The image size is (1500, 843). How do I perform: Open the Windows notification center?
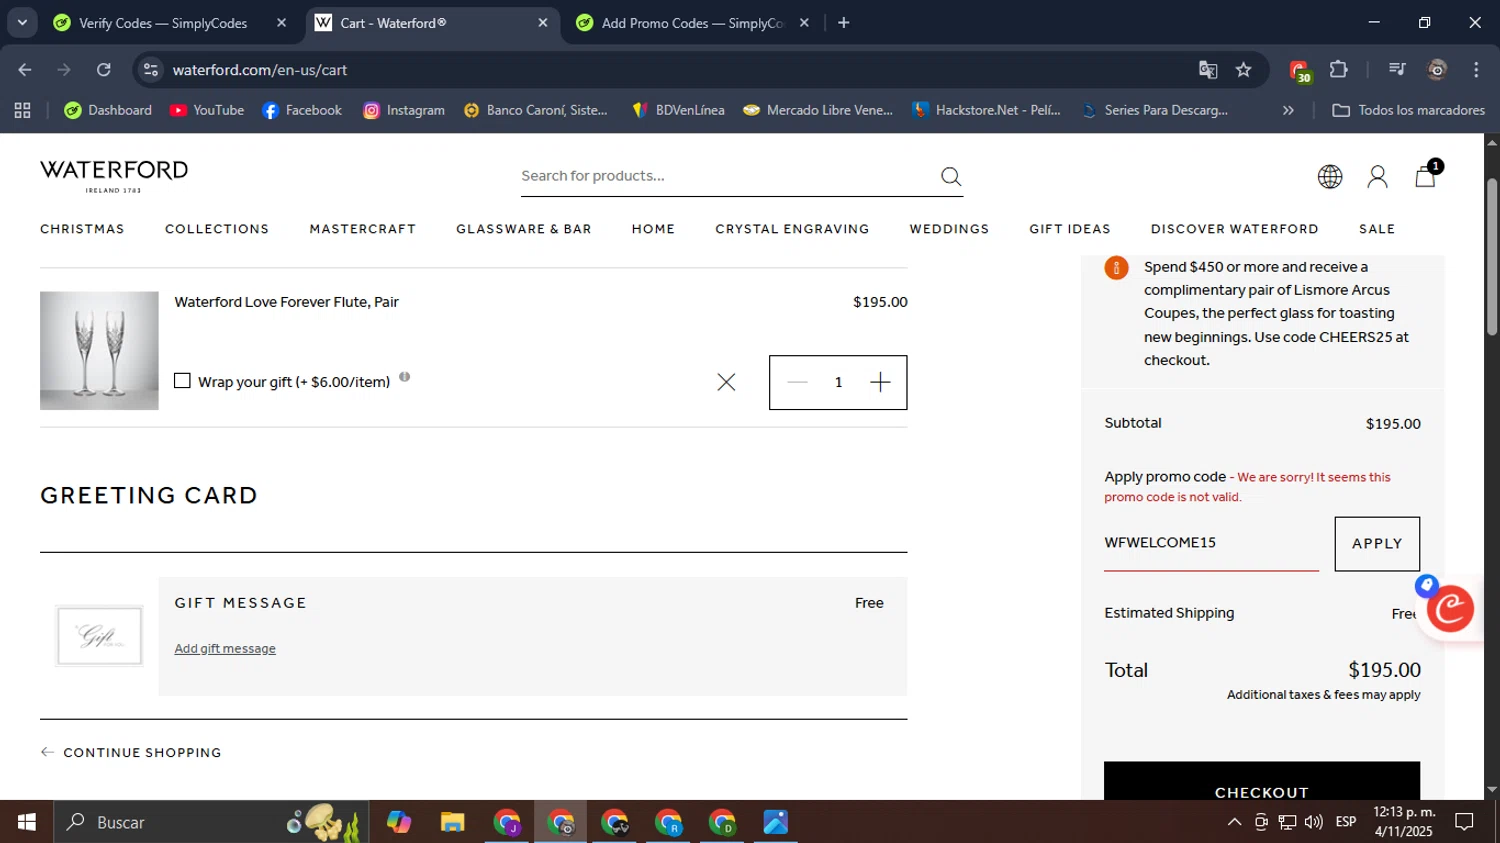pos(1464,822)
